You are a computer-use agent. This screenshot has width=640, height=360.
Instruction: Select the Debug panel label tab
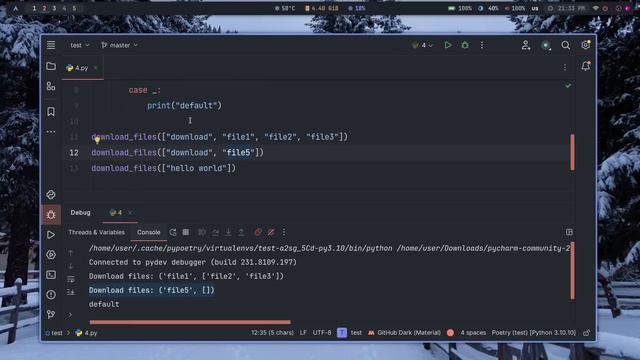coord(80,213)
